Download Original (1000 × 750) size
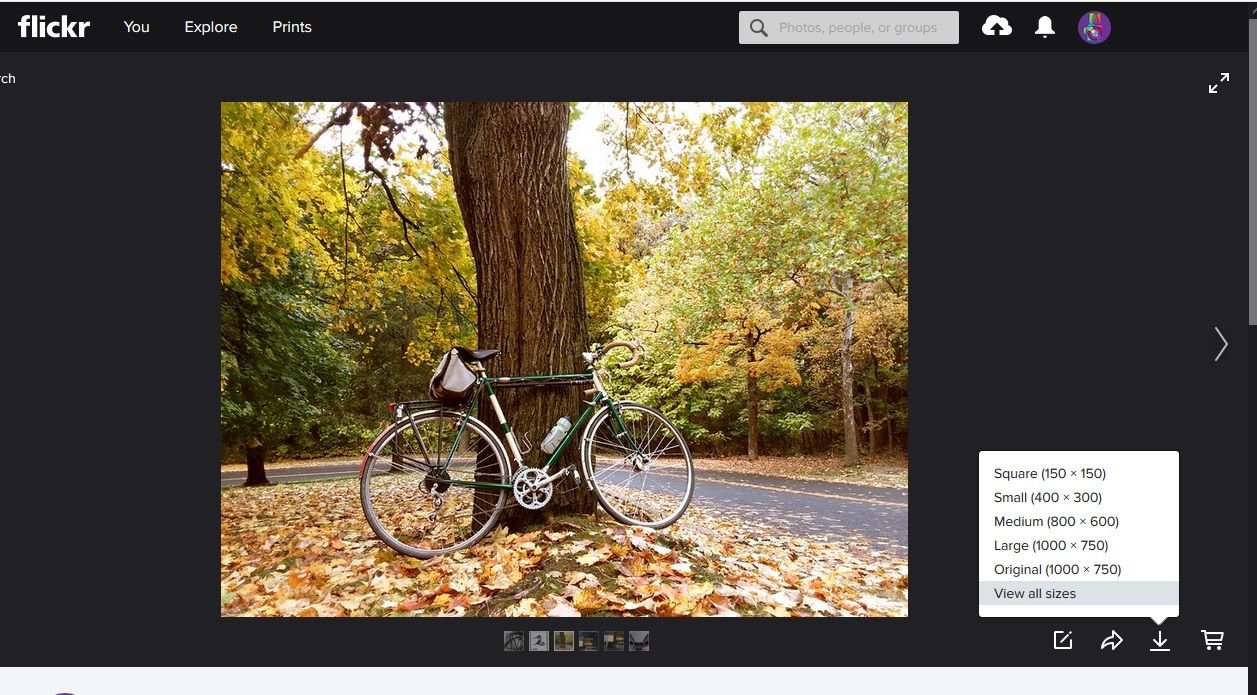The image size is (1257, 695). tap(1079, 569)
